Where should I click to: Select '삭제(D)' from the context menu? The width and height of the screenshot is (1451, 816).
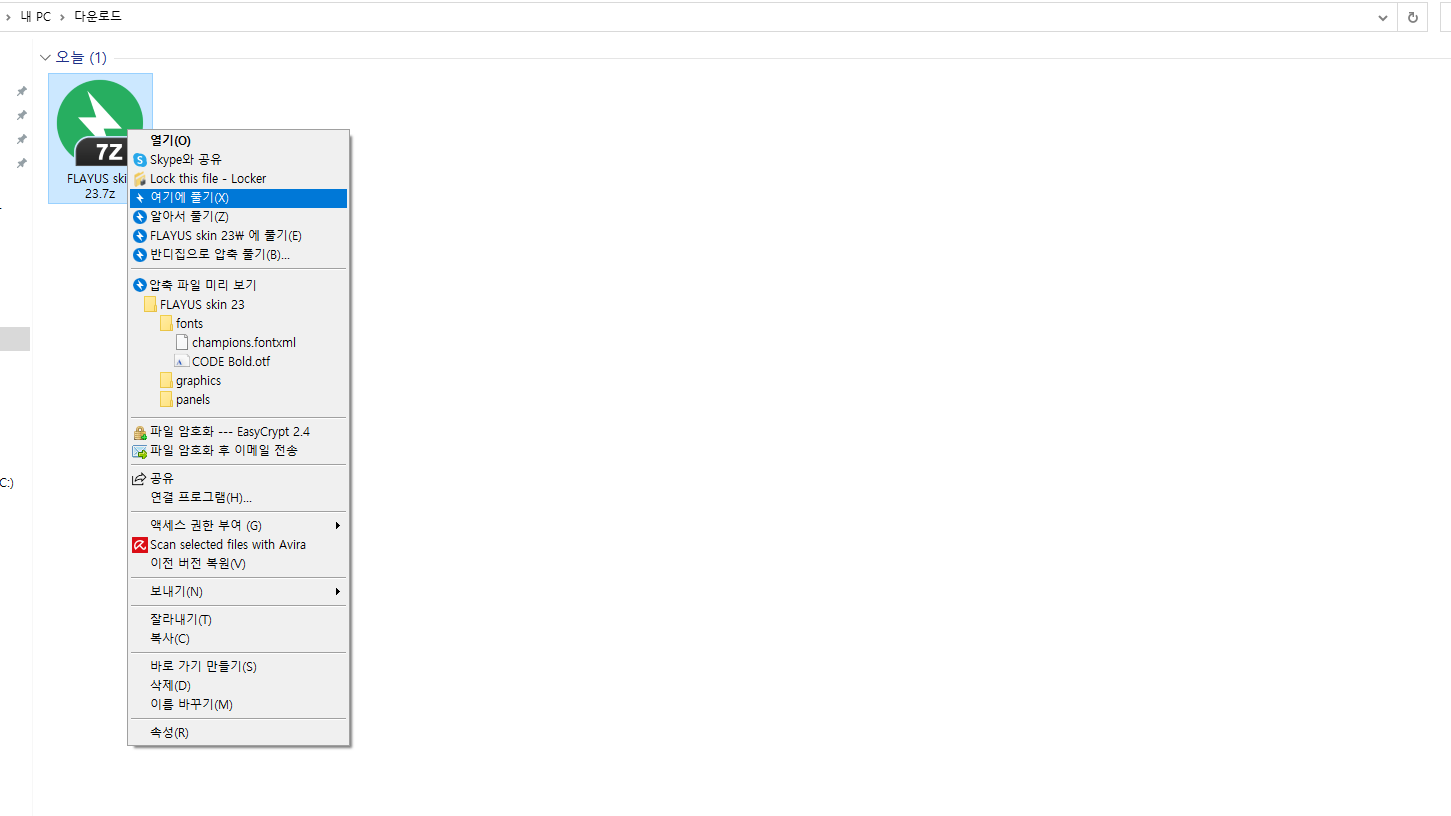pos(239,686)
